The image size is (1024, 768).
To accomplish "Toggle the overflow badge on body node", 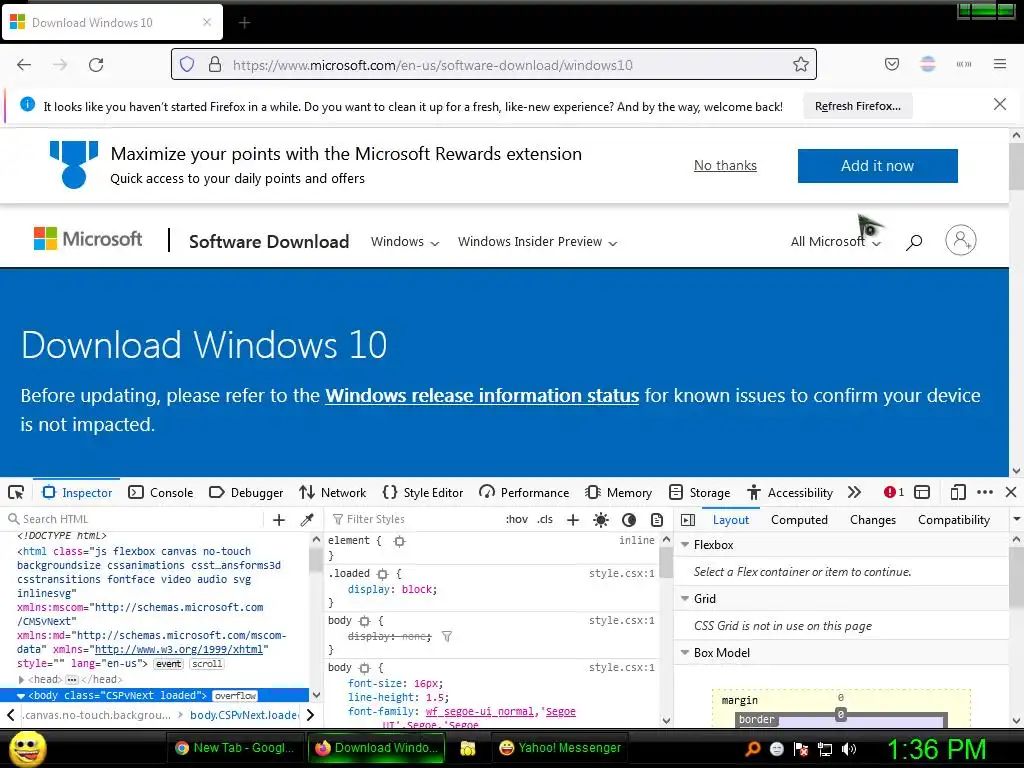I will click(x=235, y=696).
